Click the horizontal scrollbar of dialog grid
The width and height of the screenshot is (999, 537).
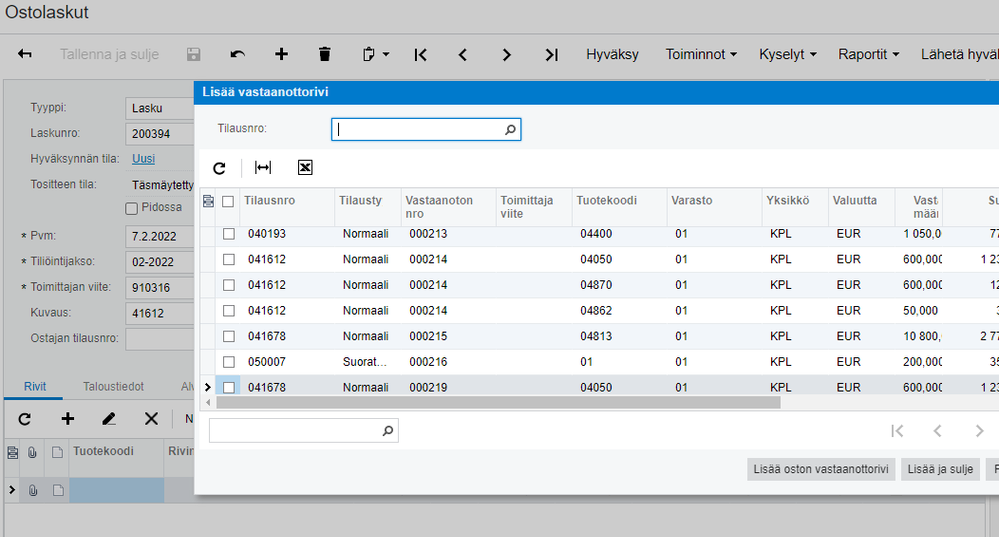click(498, 403)
